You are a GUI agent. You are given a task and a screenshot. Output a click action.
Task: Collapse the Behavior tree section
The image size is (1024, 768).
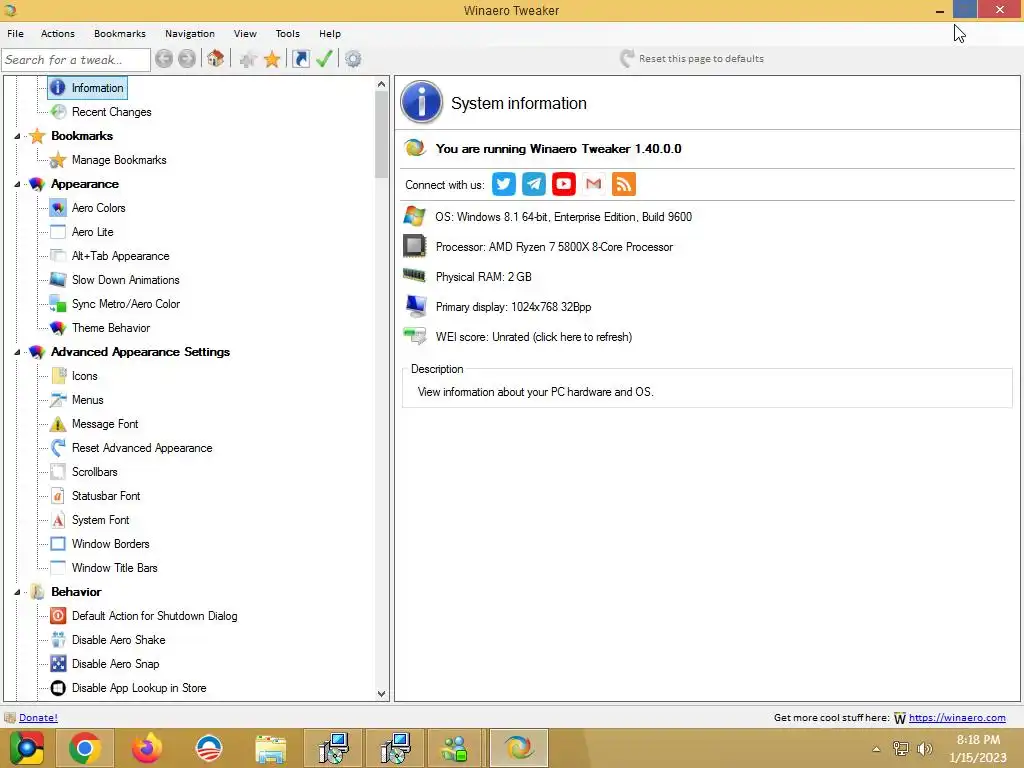tap(18, 592)
